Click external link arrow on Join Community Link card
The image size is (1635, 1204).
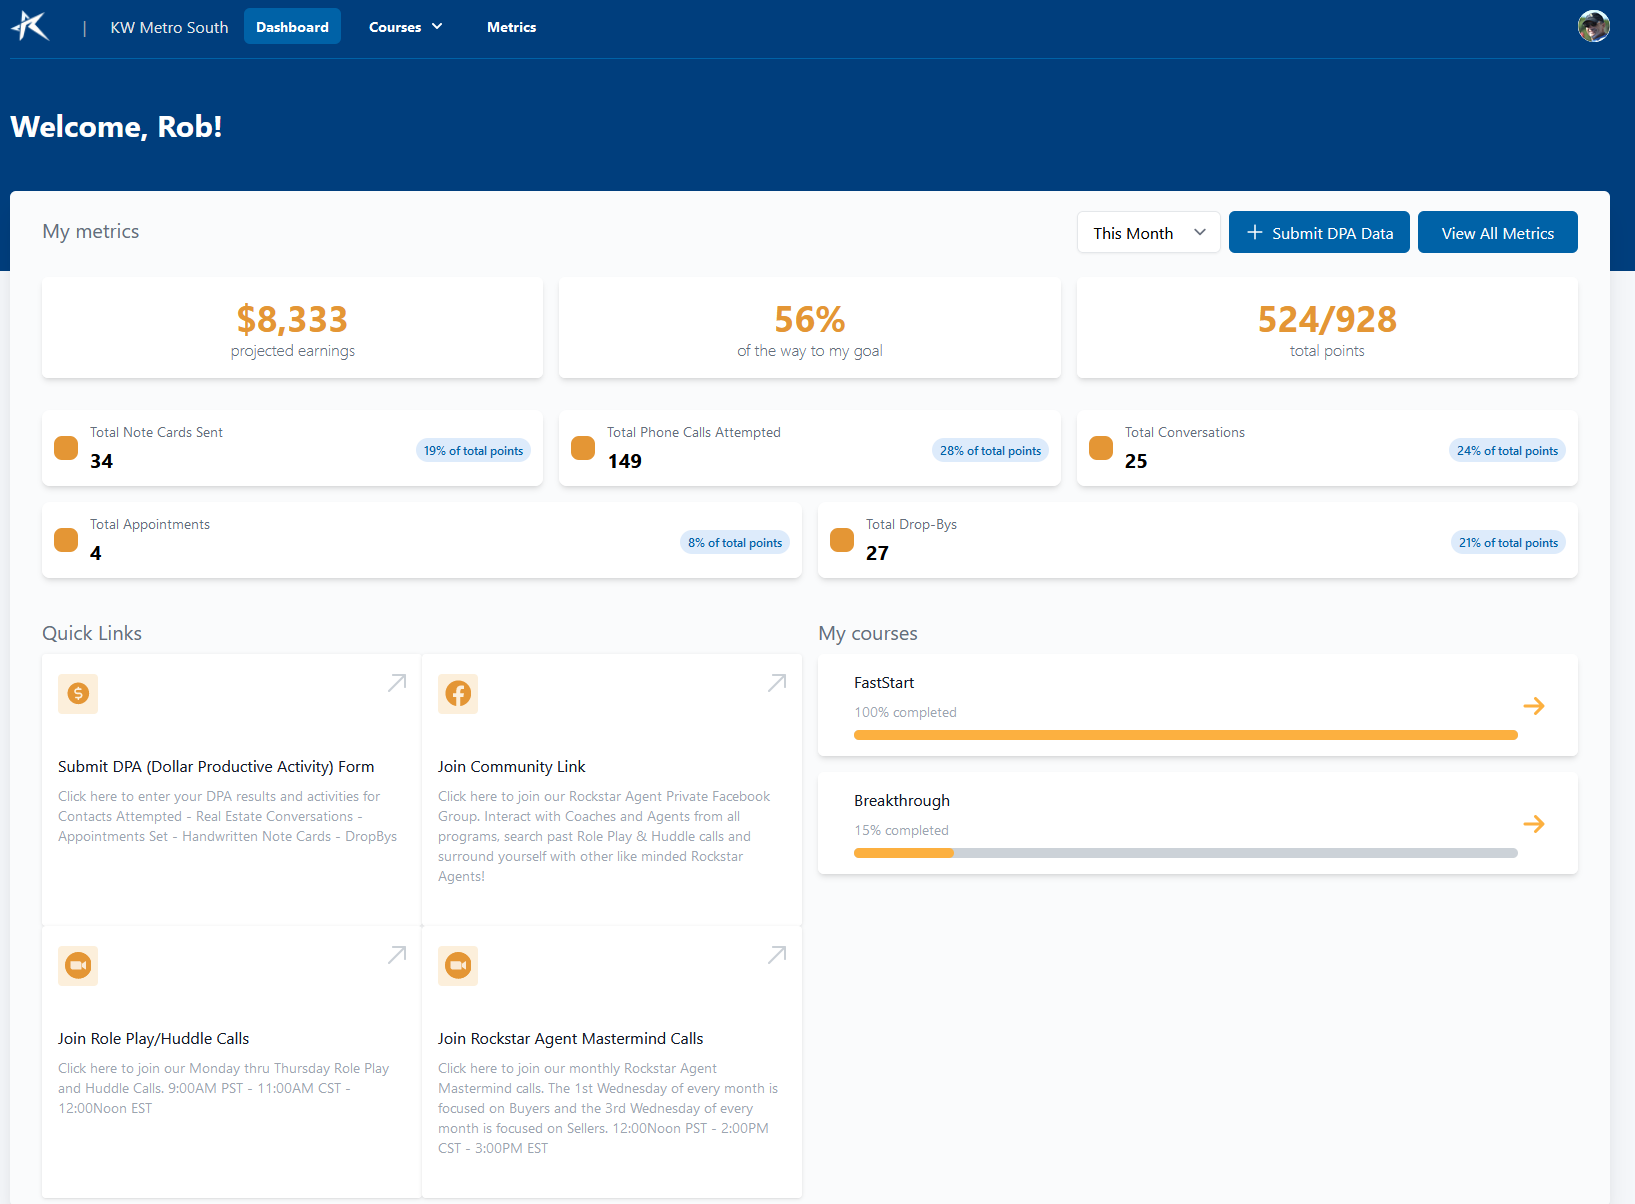(777, 683)
